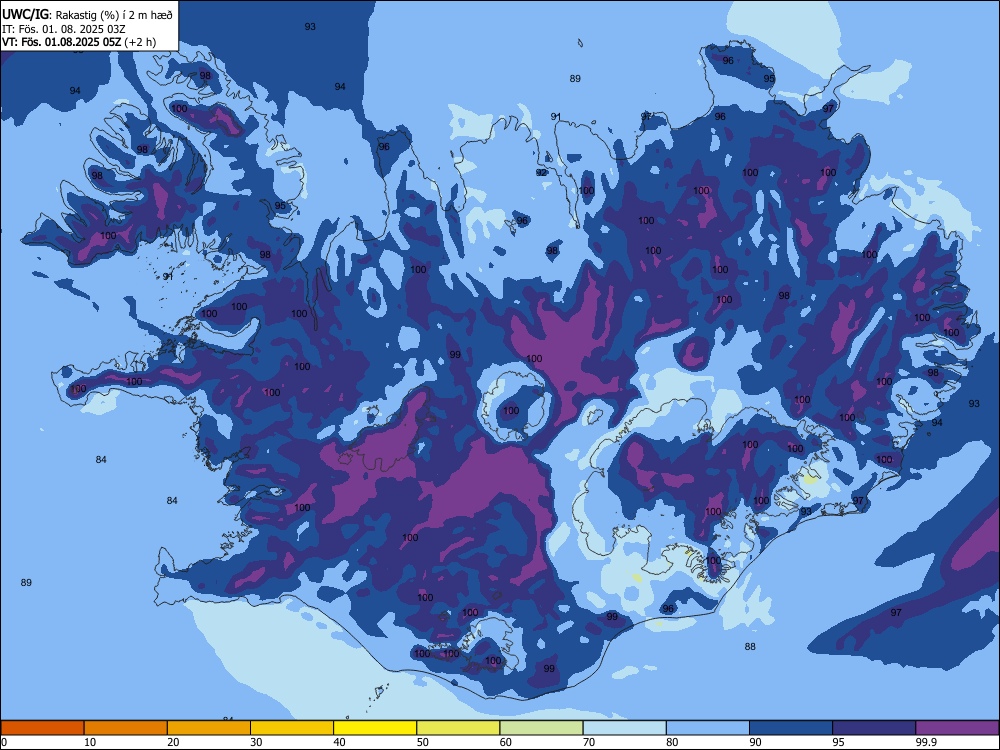
Task: Click the '70' tick label on the legend
Action: pos(589,742)
